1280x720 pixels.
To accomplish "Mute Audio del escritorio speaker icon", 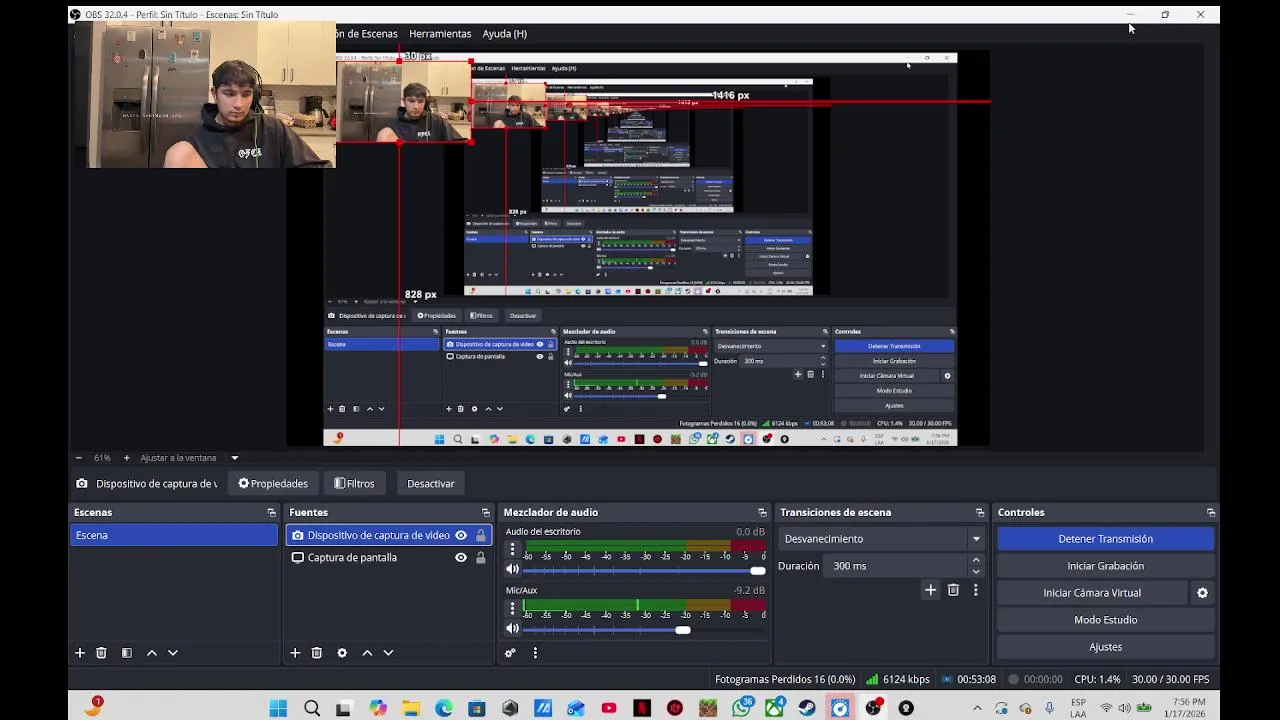I will [x=513, y=570].
